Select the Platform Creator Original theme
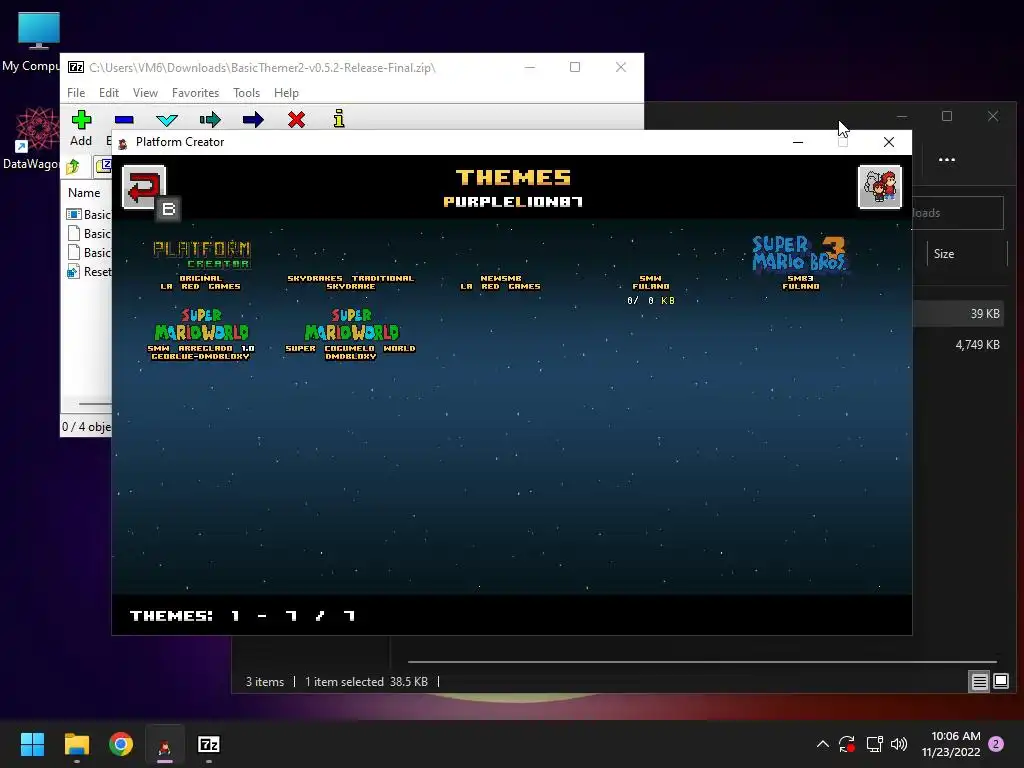 tap(201, 264)
